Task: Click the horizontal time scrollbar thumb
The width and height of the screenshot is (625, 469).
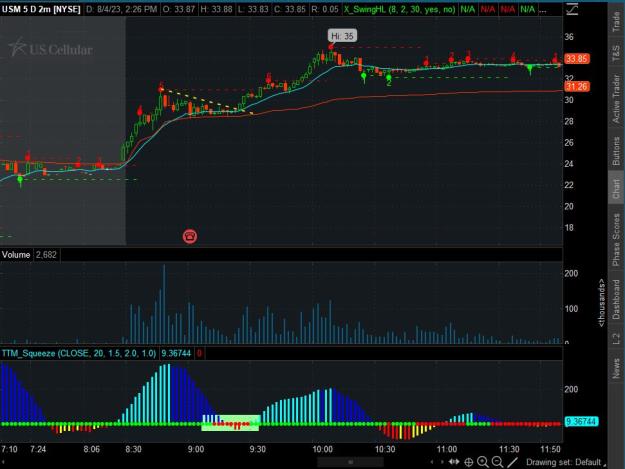Action: click(x=350, y=462)
